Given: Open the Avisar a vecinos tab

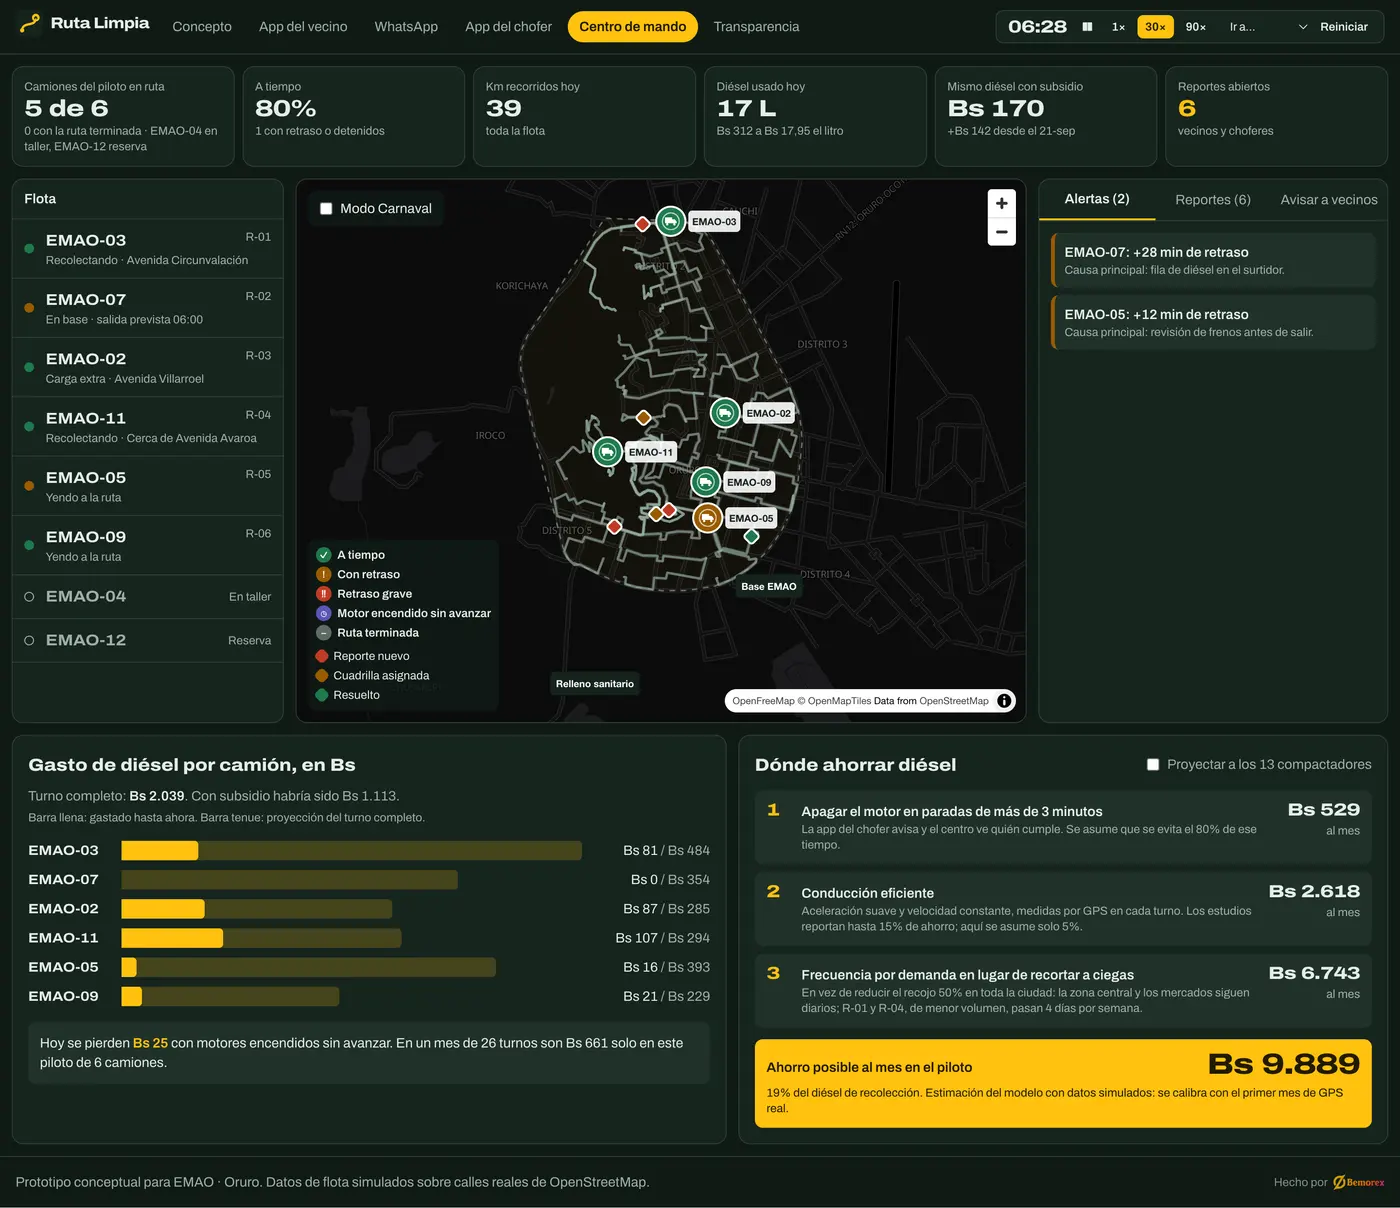Looking at the screenshot, I should 1329,200.
